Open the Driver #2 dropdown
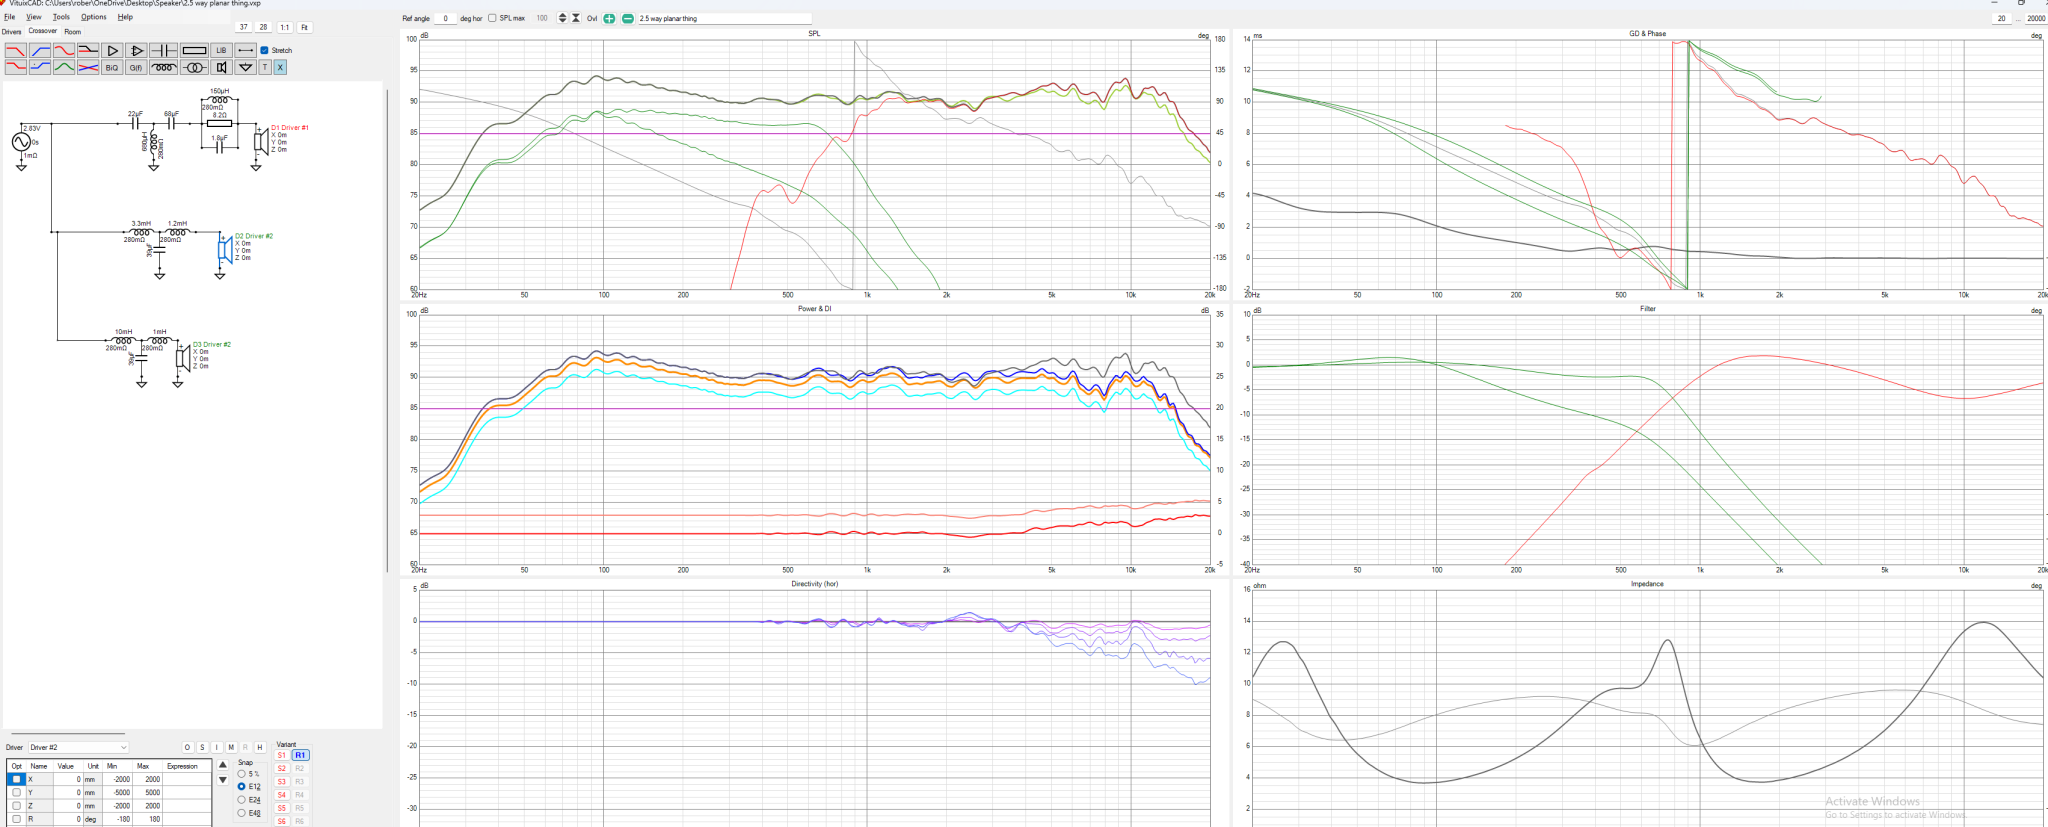The height and width of the screenshot is (827, 2048). [x=78, y=747]
